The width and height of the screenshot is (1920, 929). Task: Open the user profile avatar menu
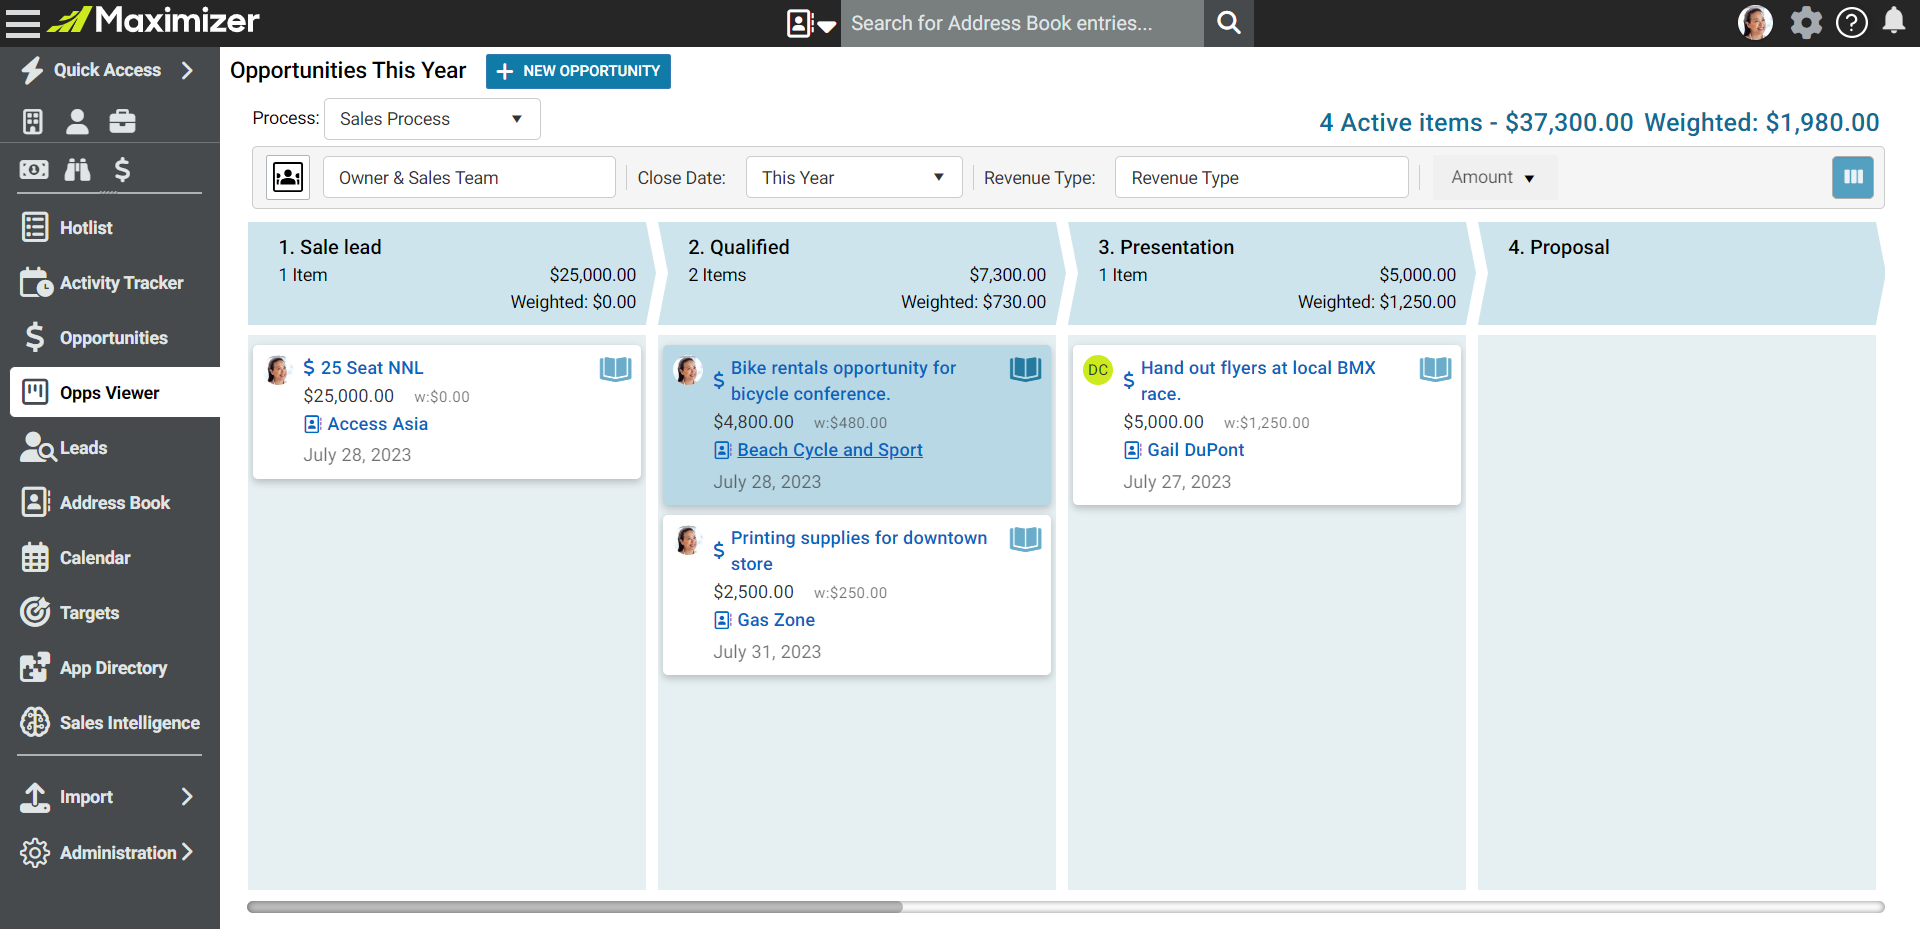point(1755,22)
